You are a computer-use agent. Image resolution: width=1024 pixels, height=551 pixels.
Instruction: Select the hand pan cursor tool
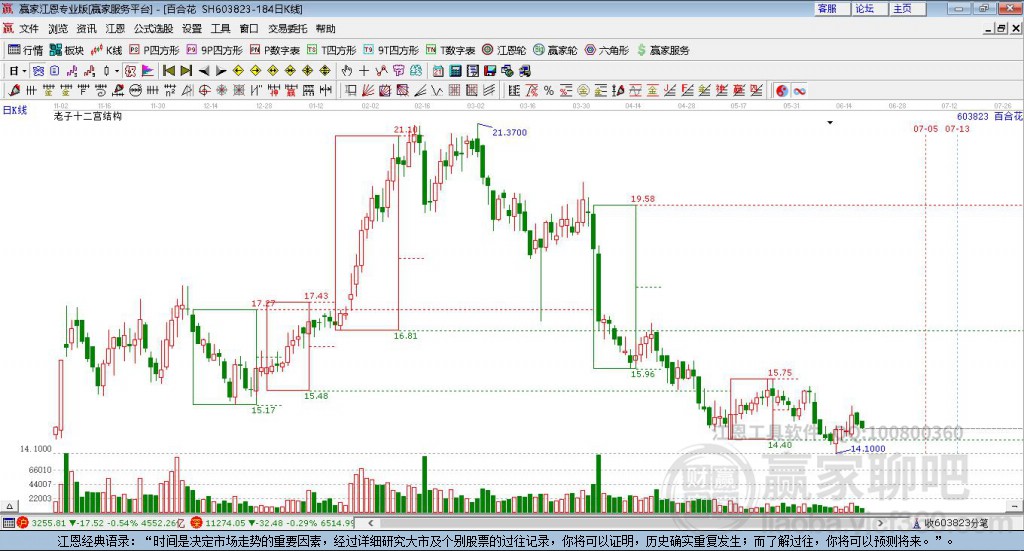[x=347, y=71]
